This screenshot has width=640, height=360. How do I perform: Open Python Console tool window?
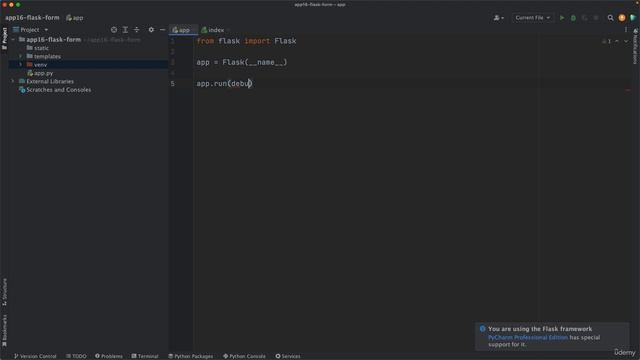244,356
